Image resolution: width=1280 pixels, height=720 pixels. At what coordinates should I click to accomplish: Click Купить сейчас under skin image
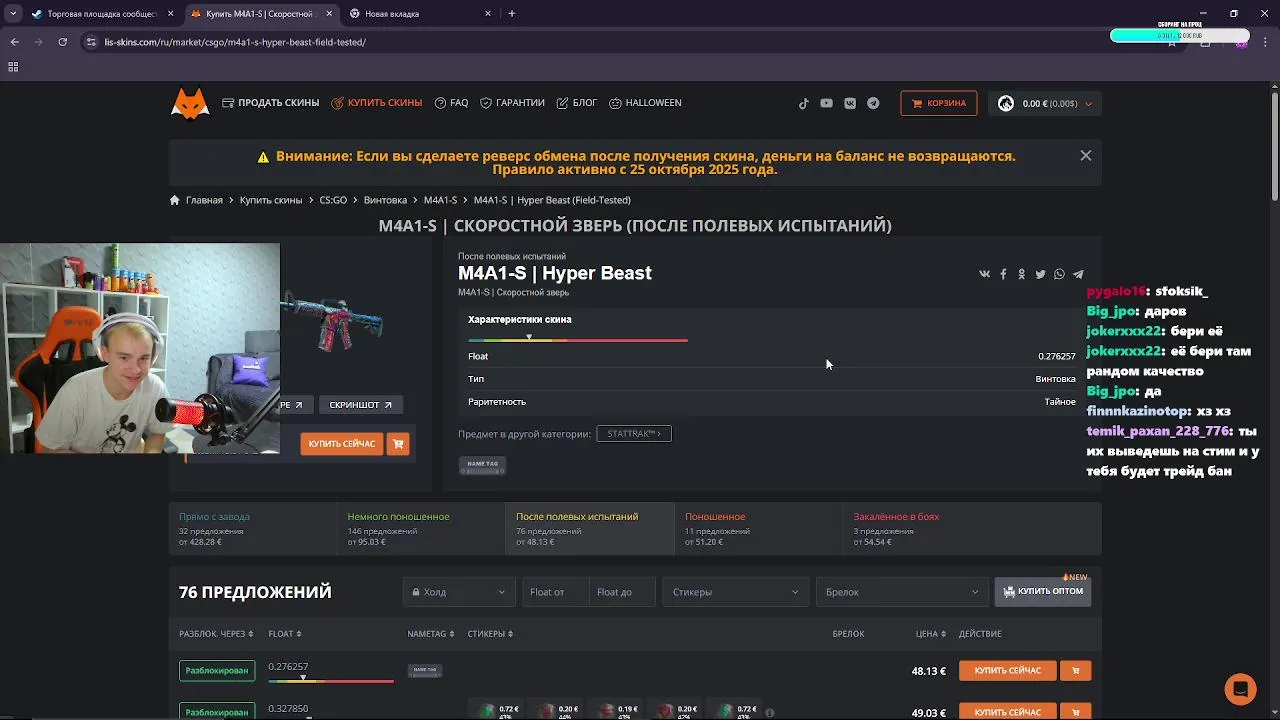click(341, 444)
